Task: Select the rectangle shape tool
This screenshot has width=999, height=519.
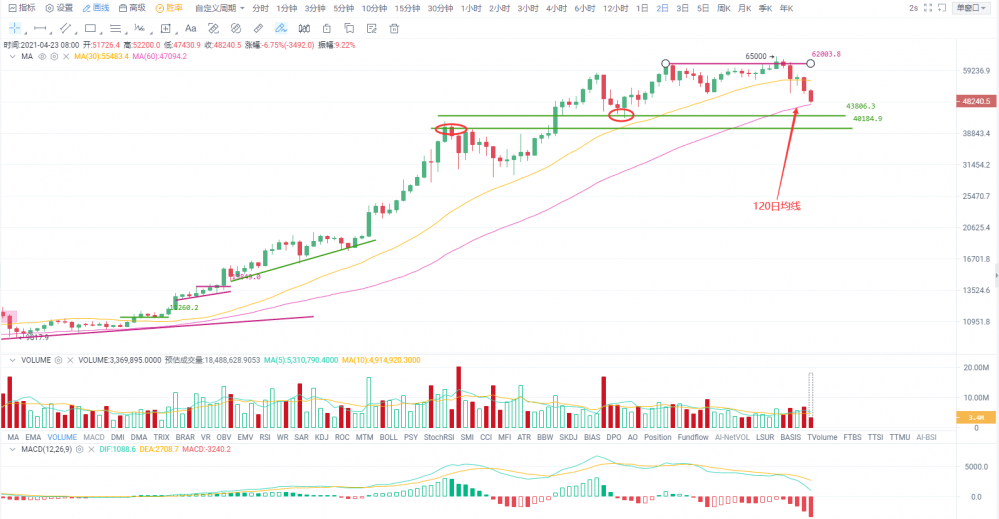Action: (90, 29)
